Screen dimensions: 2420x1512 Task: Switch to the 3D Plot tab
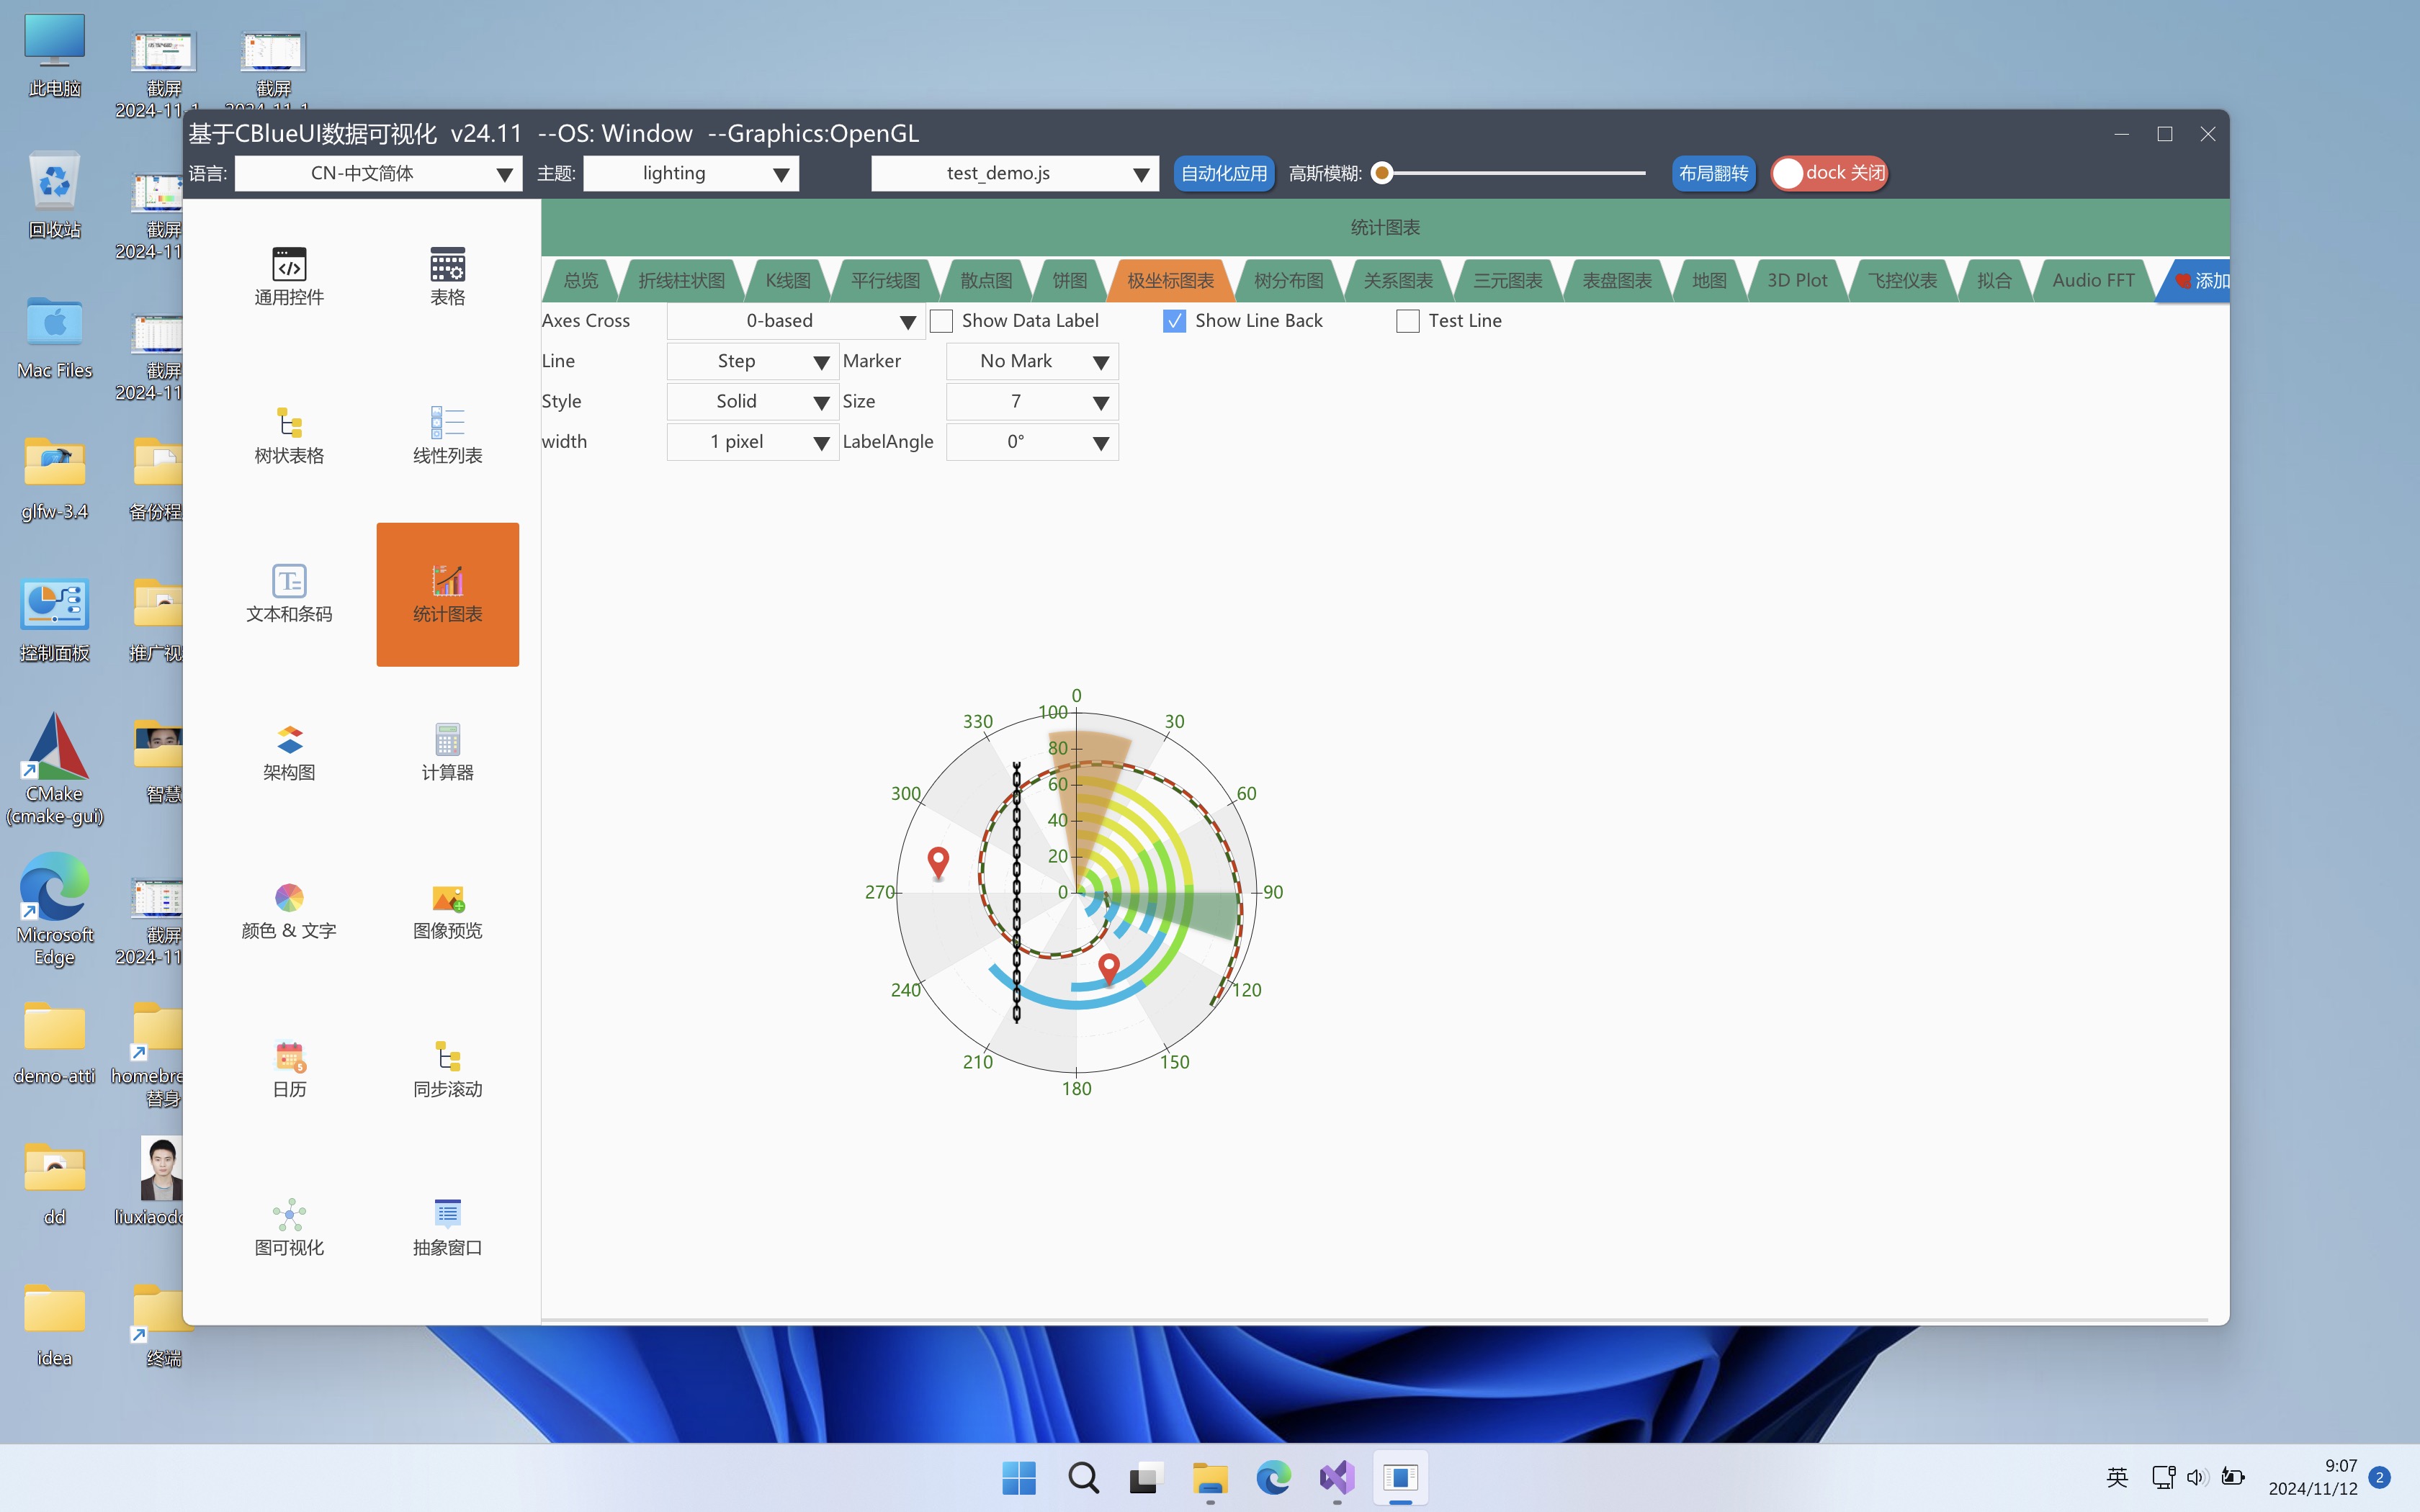click(1796, 281)
